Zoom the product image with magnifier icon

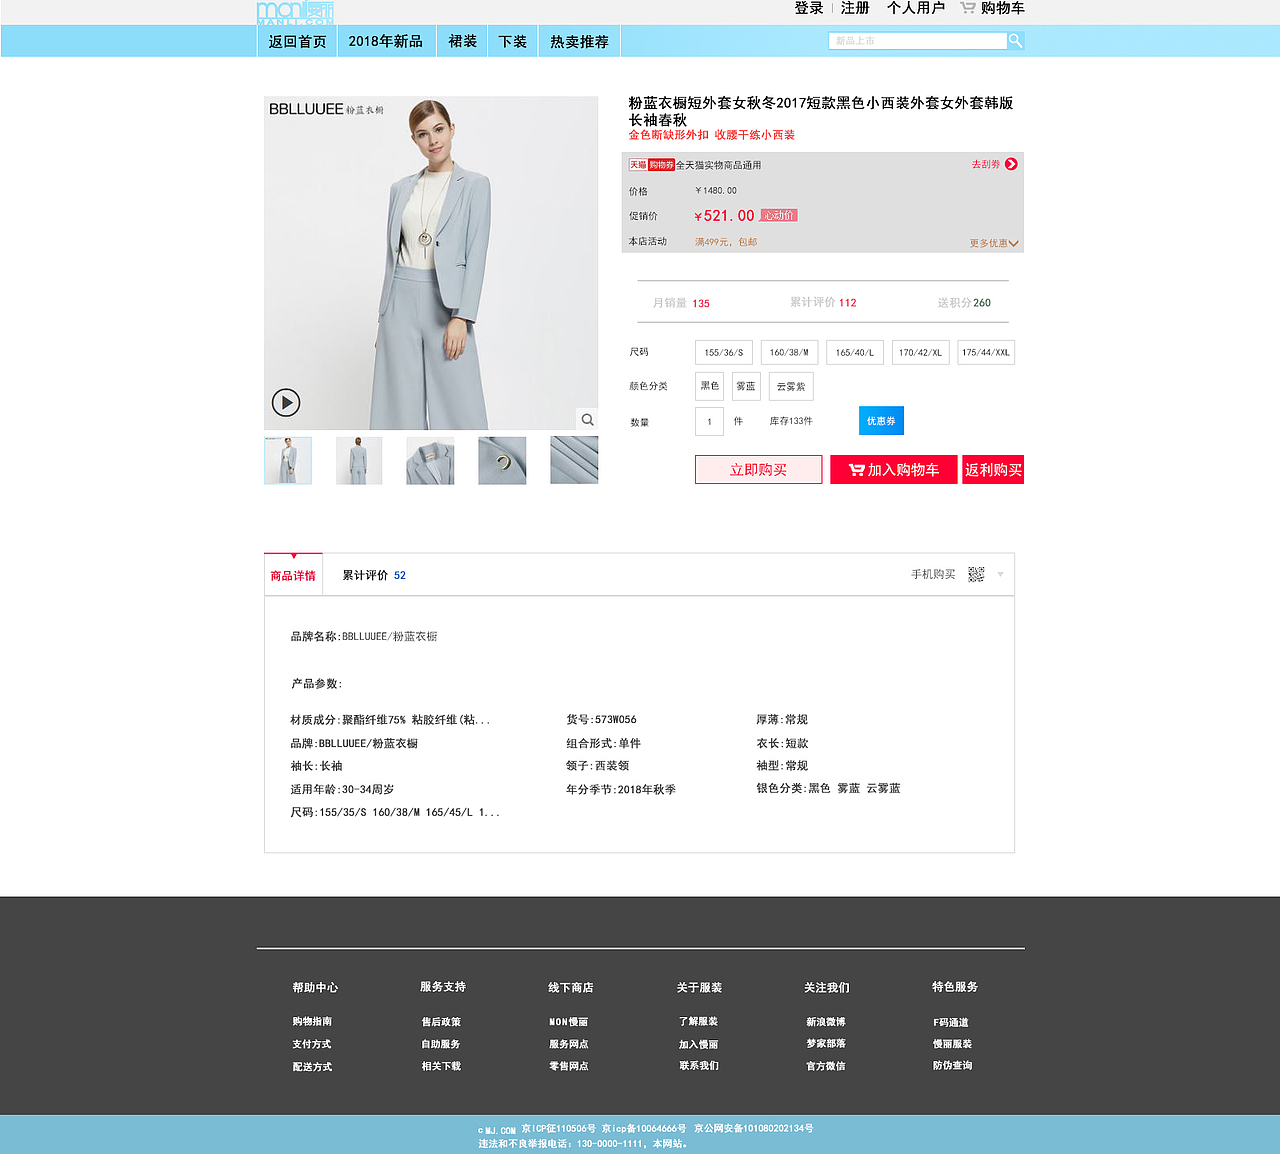pyautogui.click(x=588, y=420)
